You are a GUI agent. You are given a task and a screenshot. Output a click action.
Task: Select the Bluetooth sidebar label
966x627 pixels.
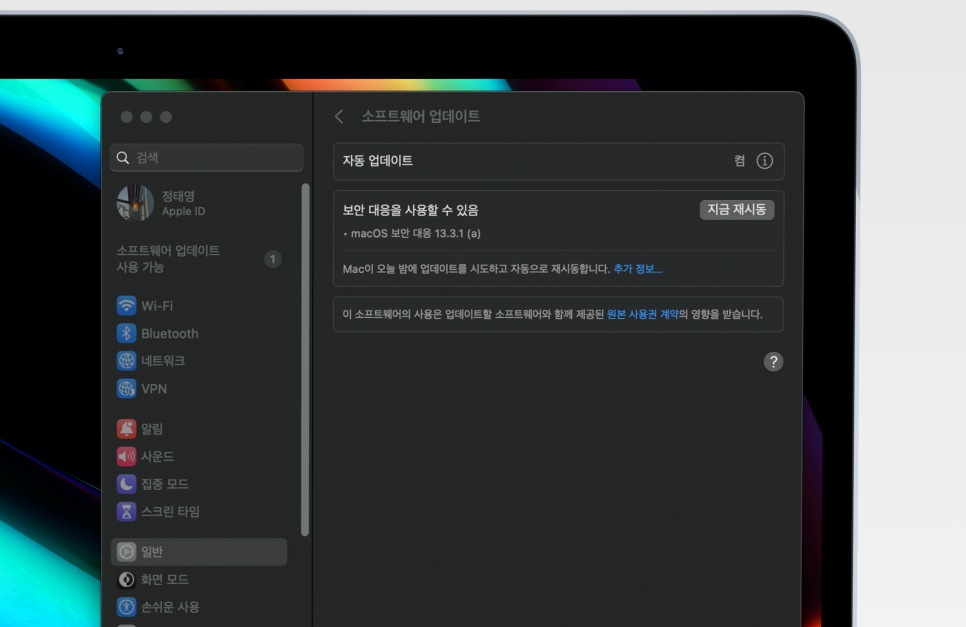pos(170,334)
